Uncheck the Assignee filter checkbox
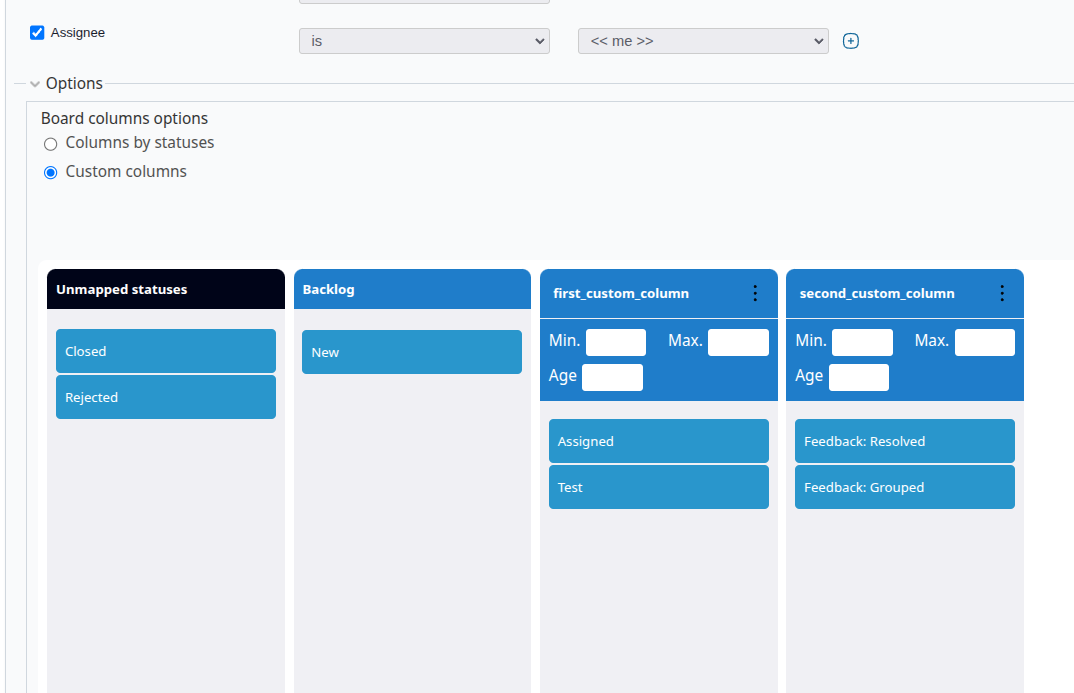Image resolution: width=1074 pixels, height=693 pixels. (x=37, y=32)
